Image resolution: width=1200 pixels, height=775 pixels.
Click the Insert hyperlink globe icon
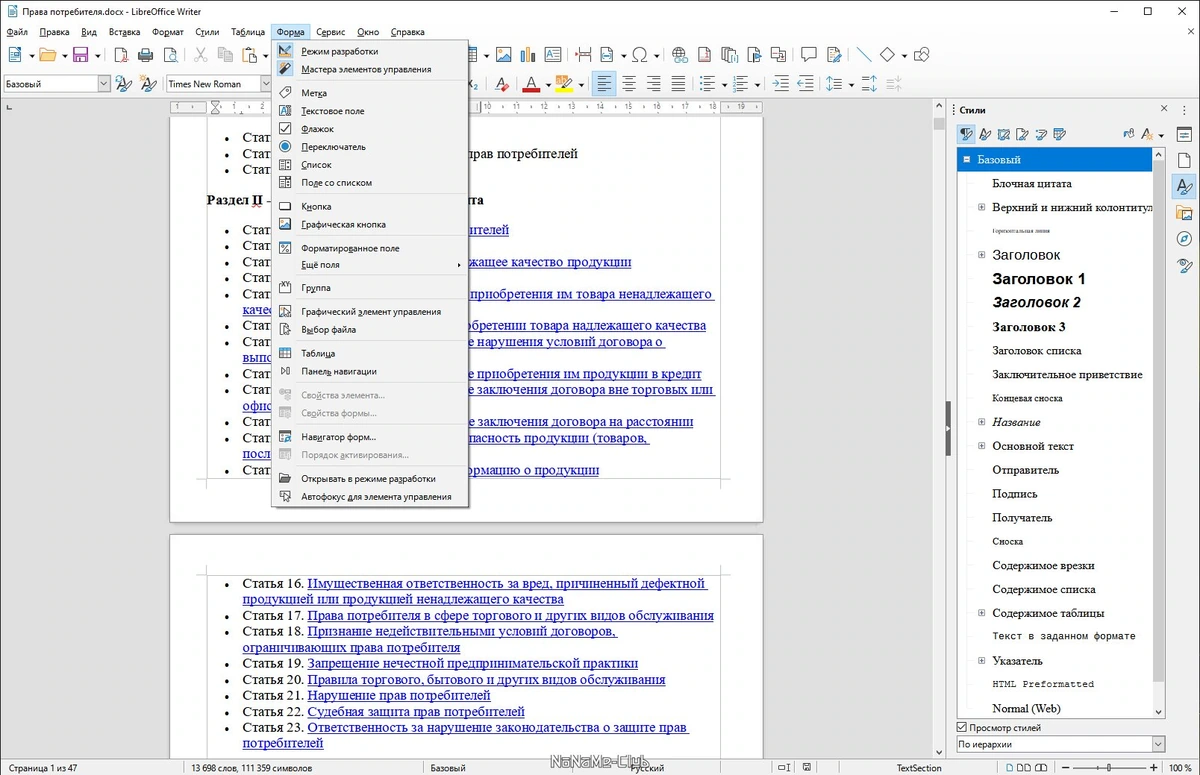(679, 55)
